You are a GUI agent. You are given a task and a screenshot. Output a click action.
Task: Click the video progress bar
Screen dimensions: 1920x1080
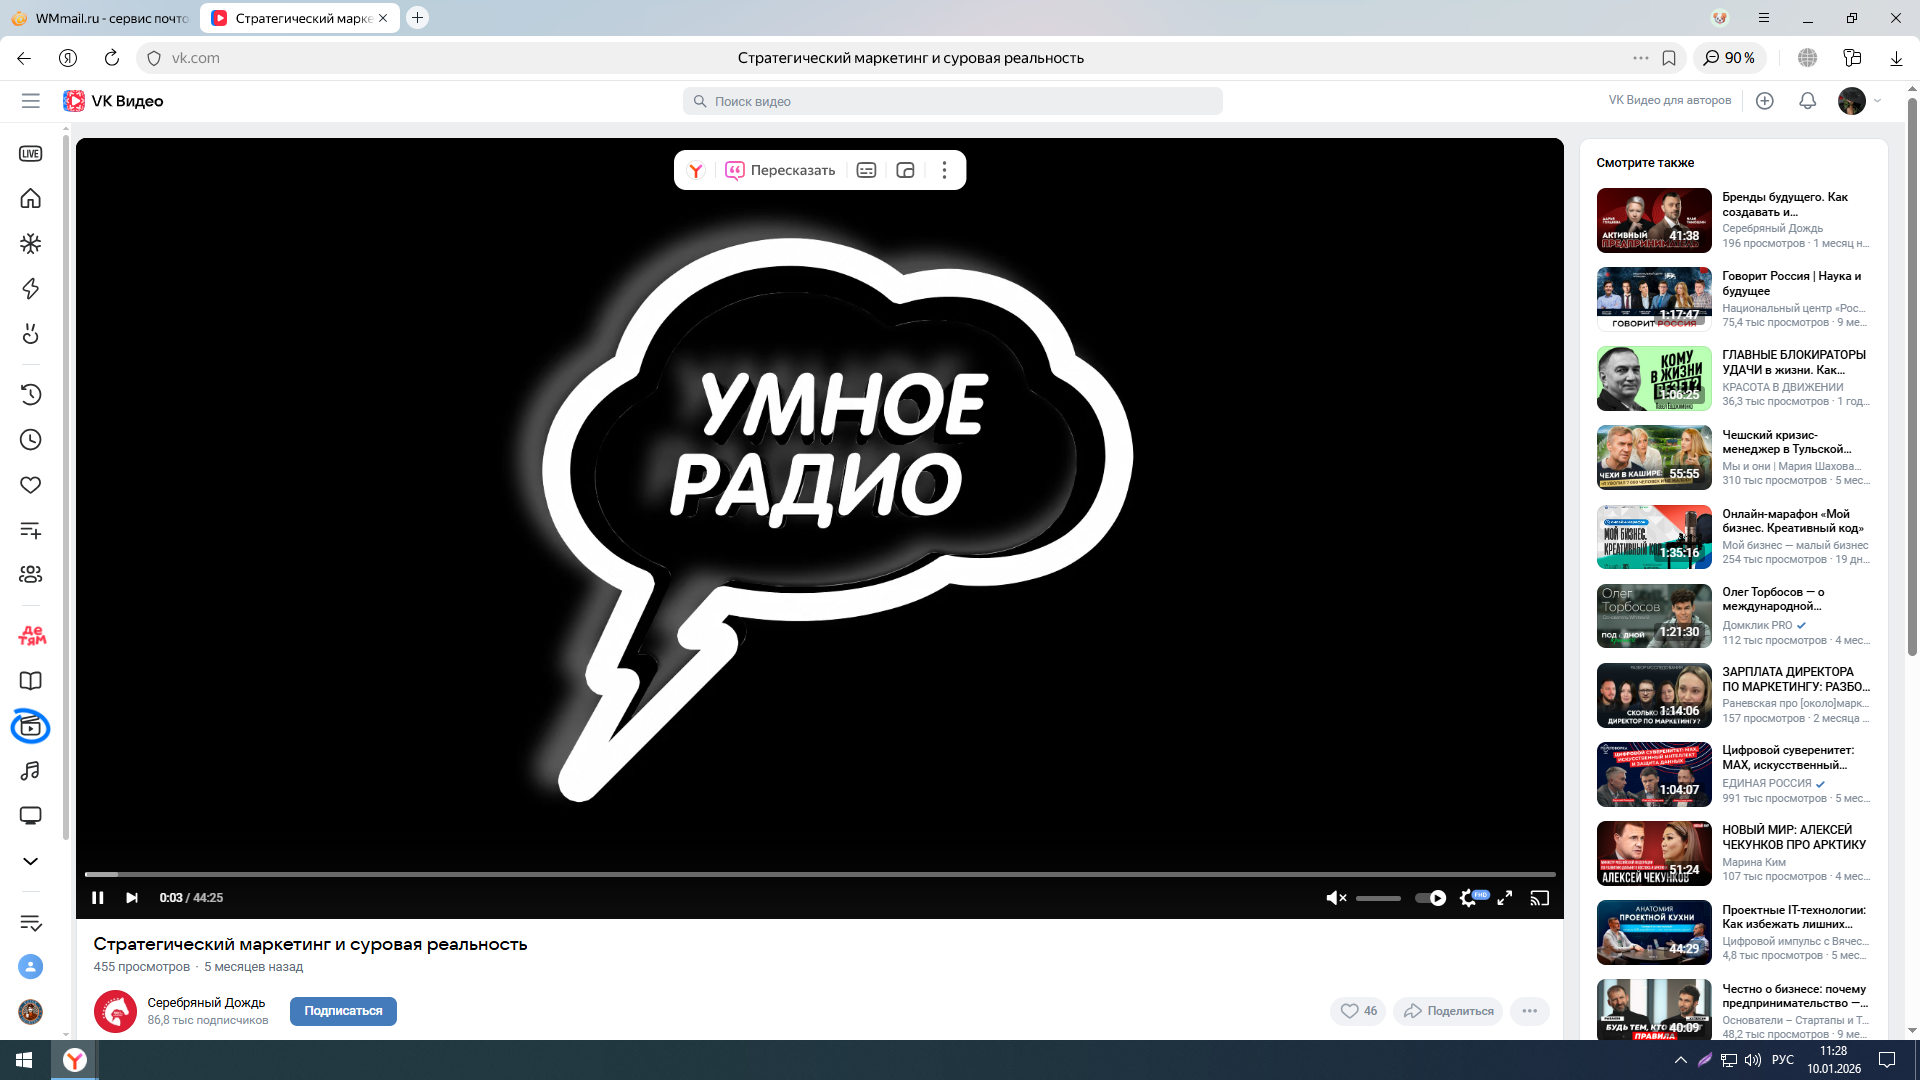tap(820, 874)
